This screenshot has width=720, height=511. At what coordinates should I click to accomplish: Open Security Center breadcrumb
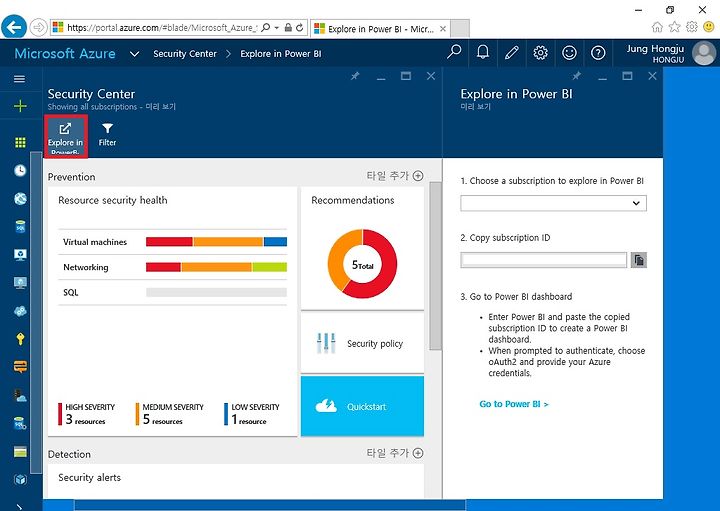(x=185, y=54)
